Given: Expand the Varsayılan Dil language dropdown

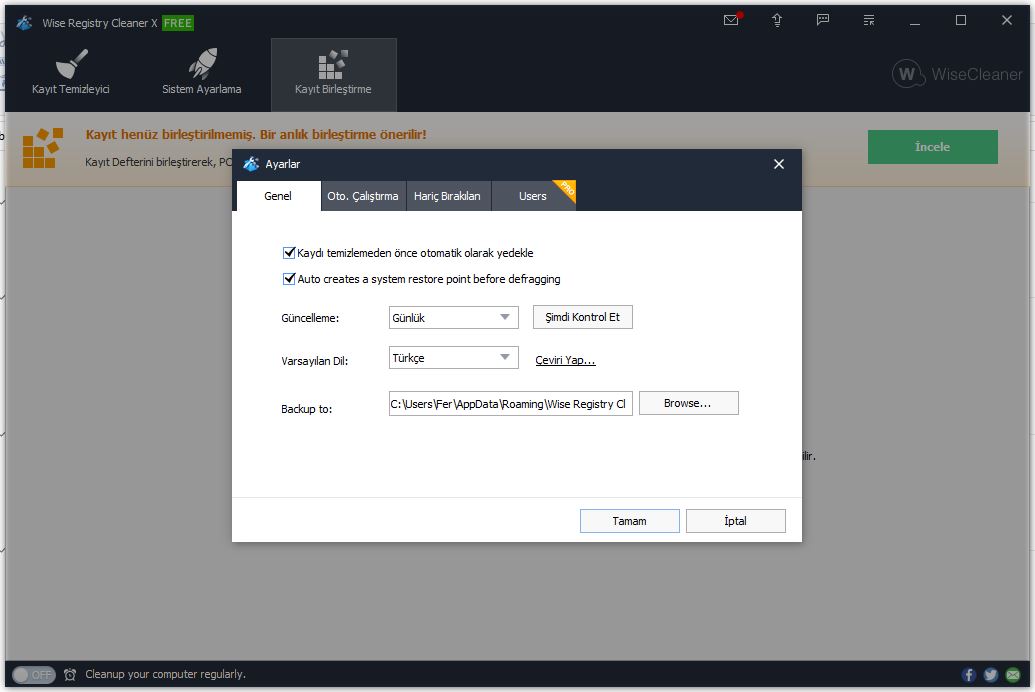Looking at the screenshot, I should (x=453, y=358).
